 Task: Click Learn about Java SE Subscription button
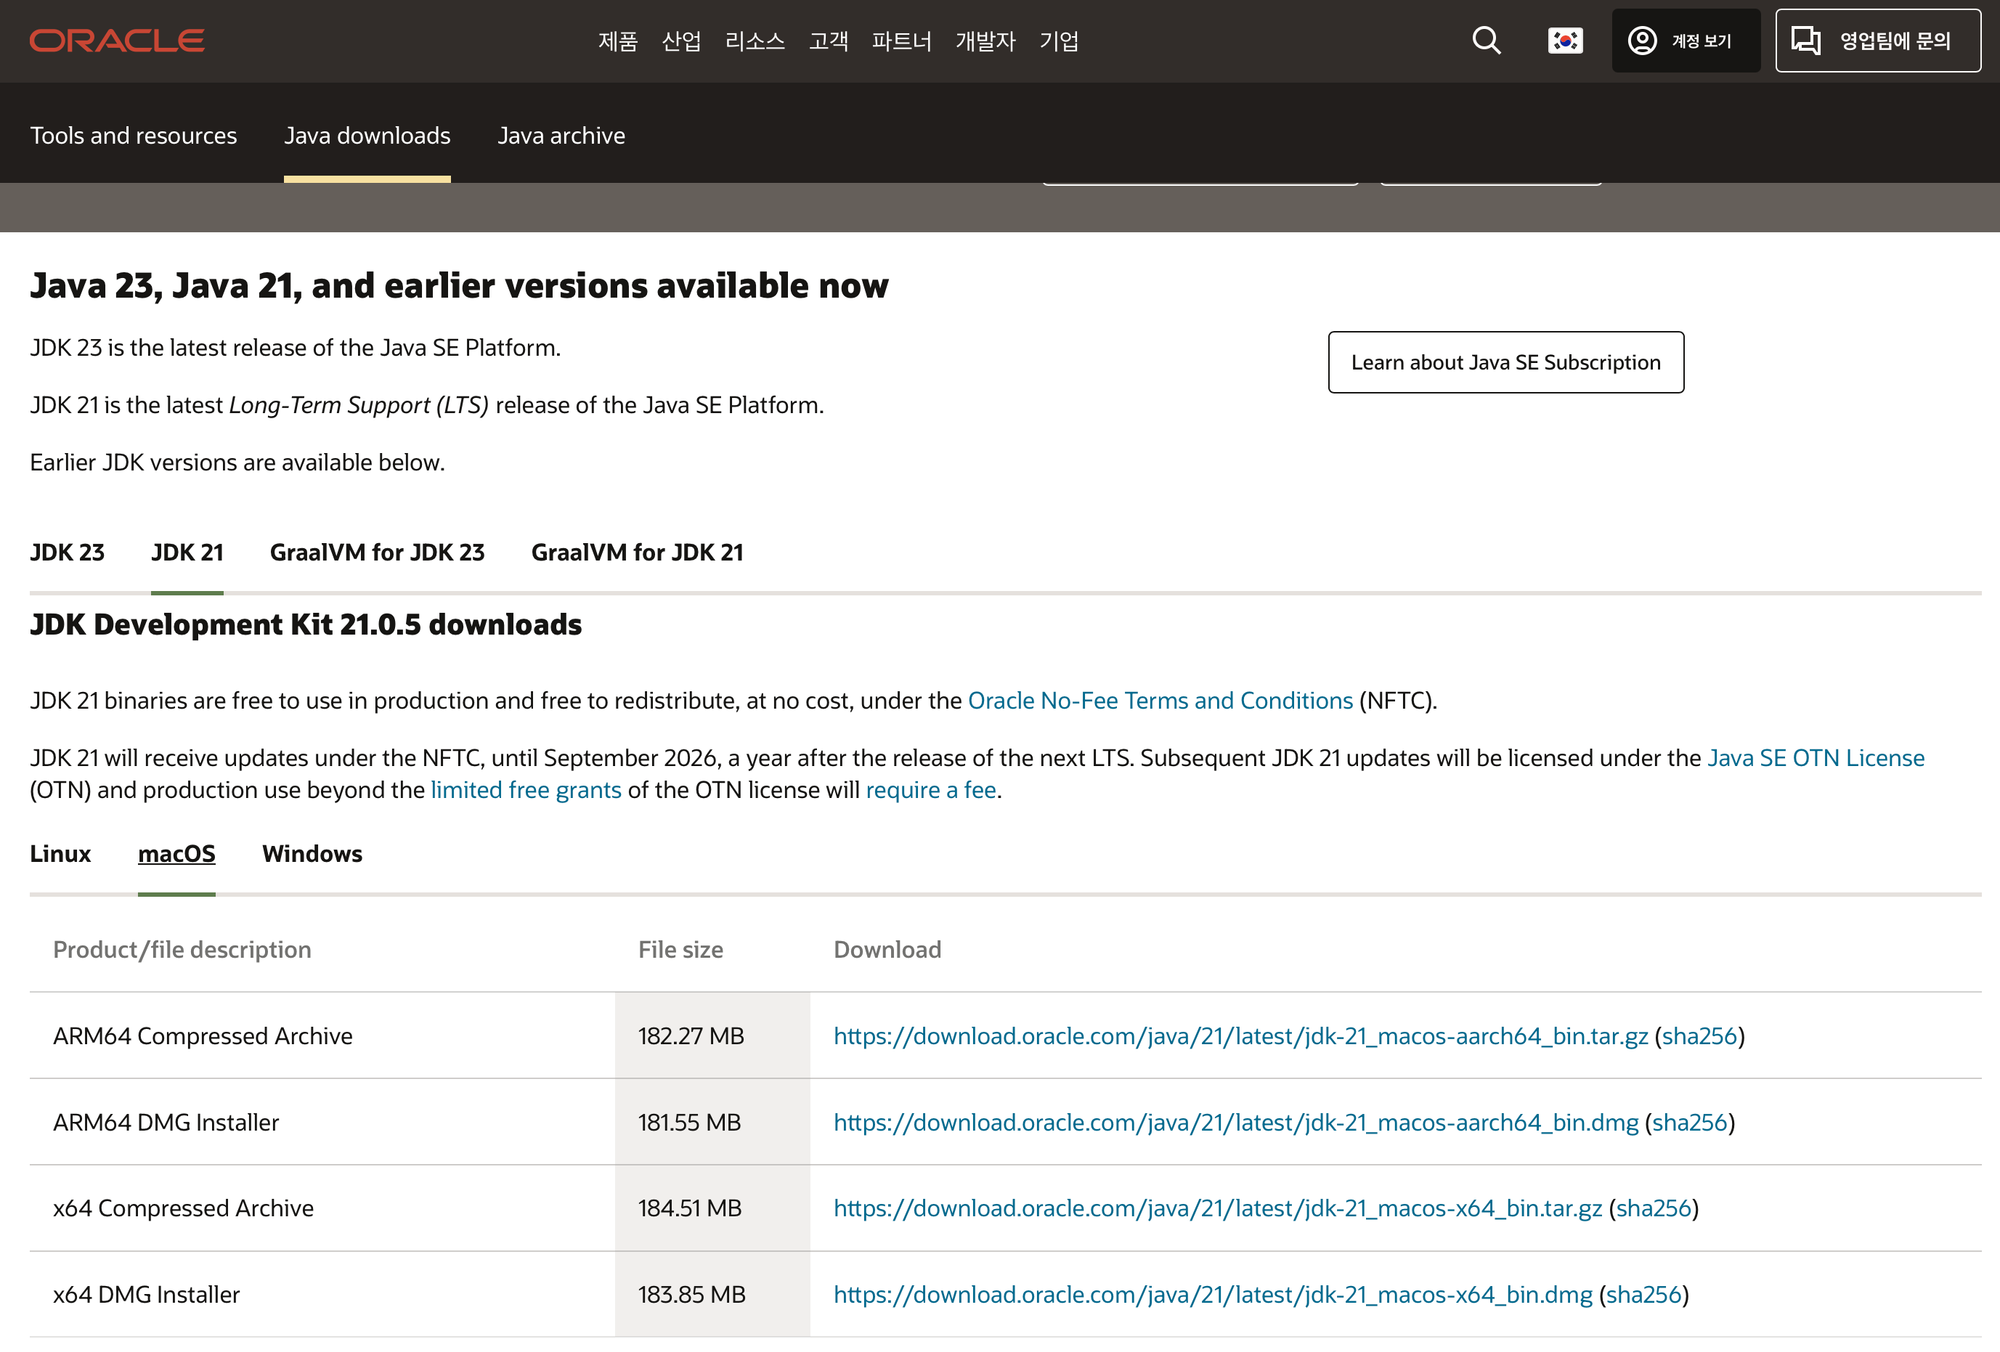tap(1506, 362)
